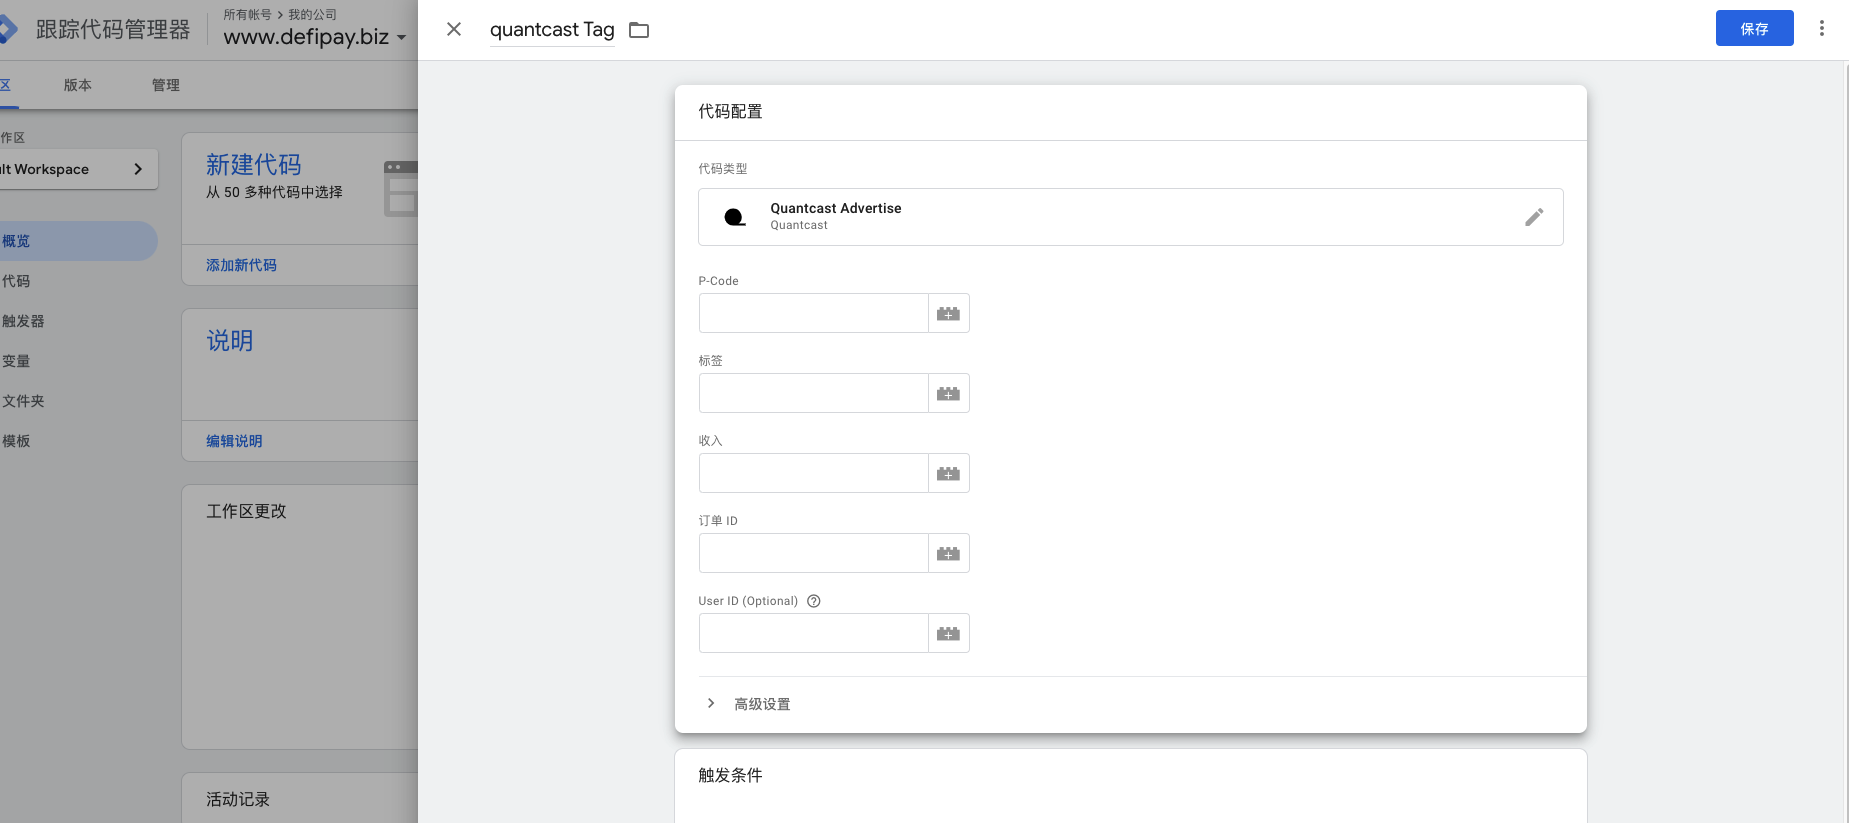Focus the 订单 ID input field

[x=813, y=553]
